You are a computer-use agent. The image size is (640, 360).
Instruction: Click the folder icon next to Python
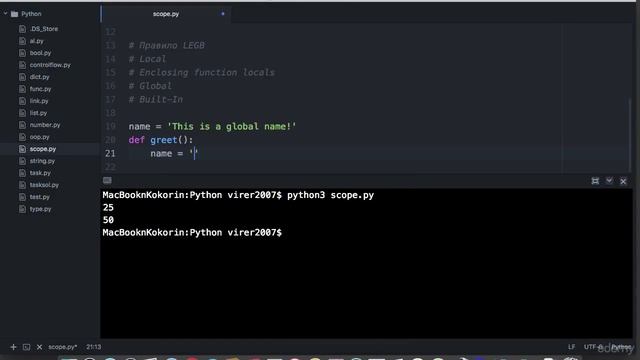pyautogui.click(x=15, y=14)
